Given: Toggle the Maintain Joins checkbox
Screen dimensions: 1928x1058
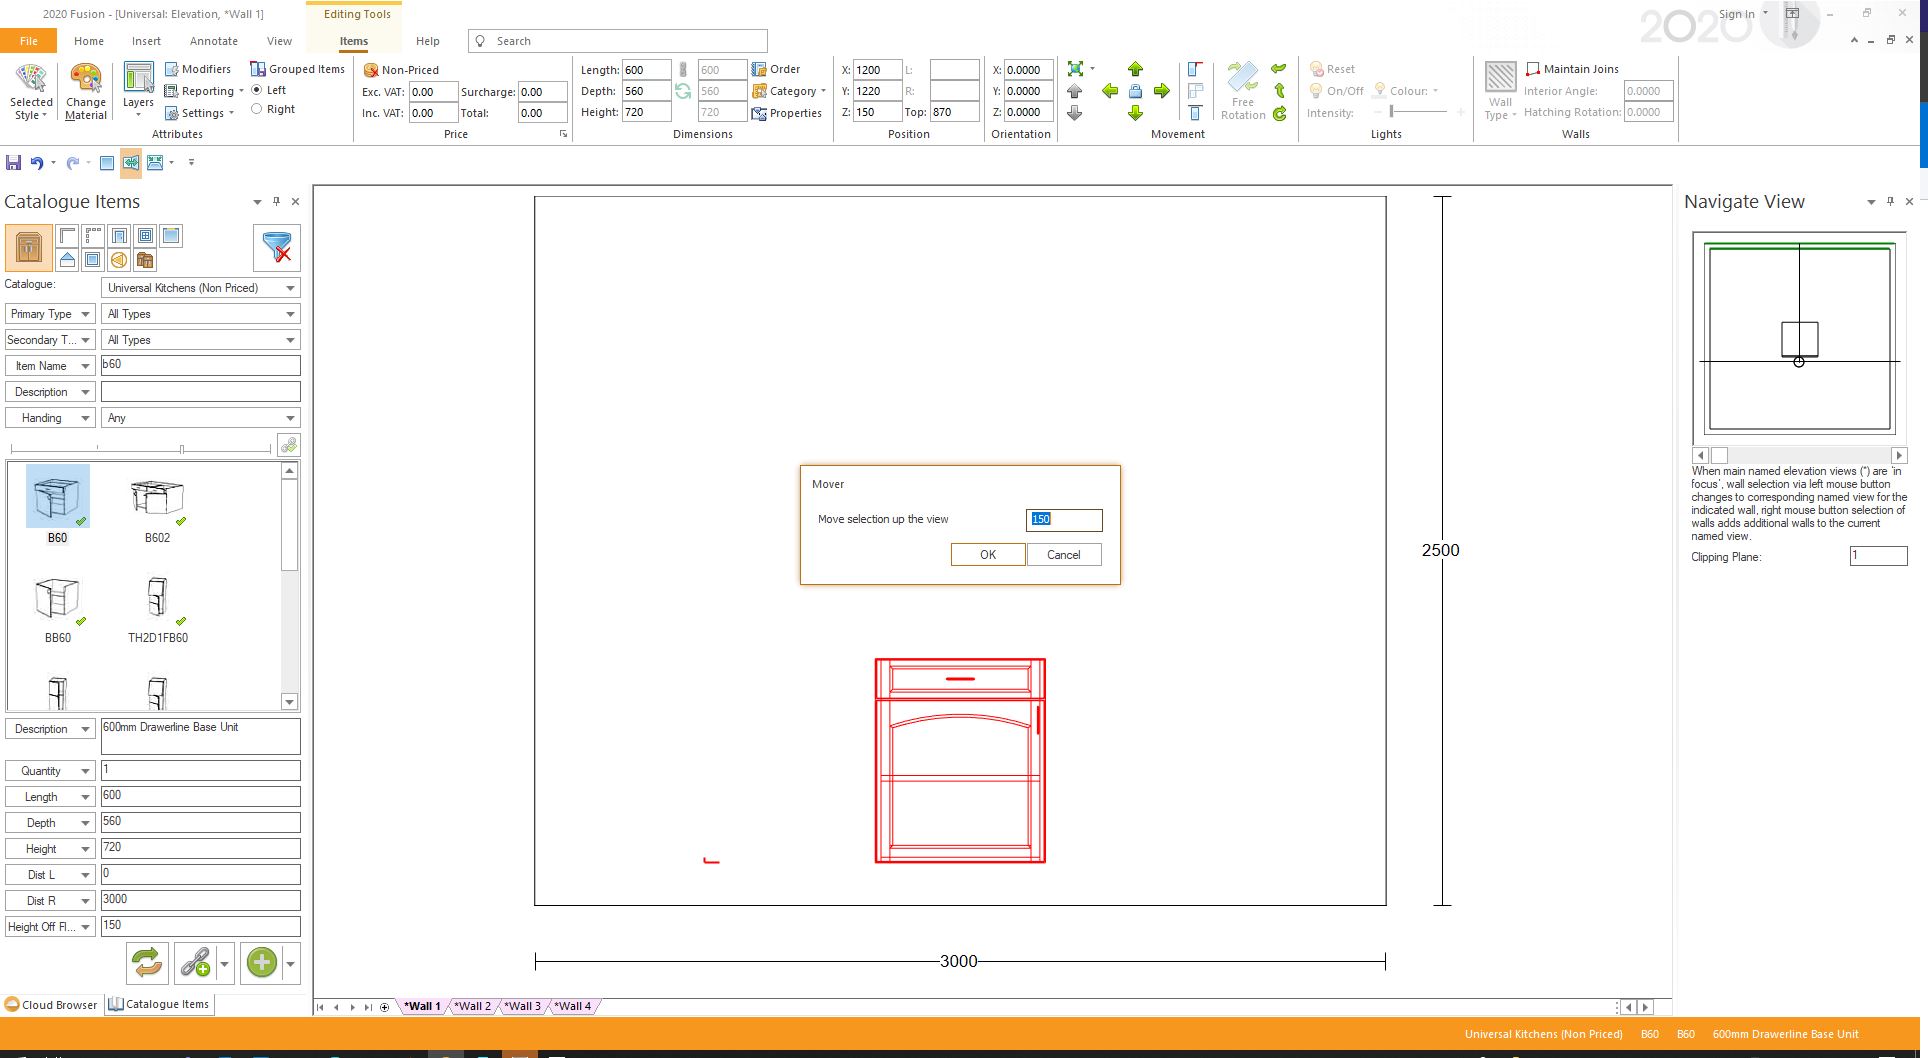Looking at the screenshot, I should 1533,69.
